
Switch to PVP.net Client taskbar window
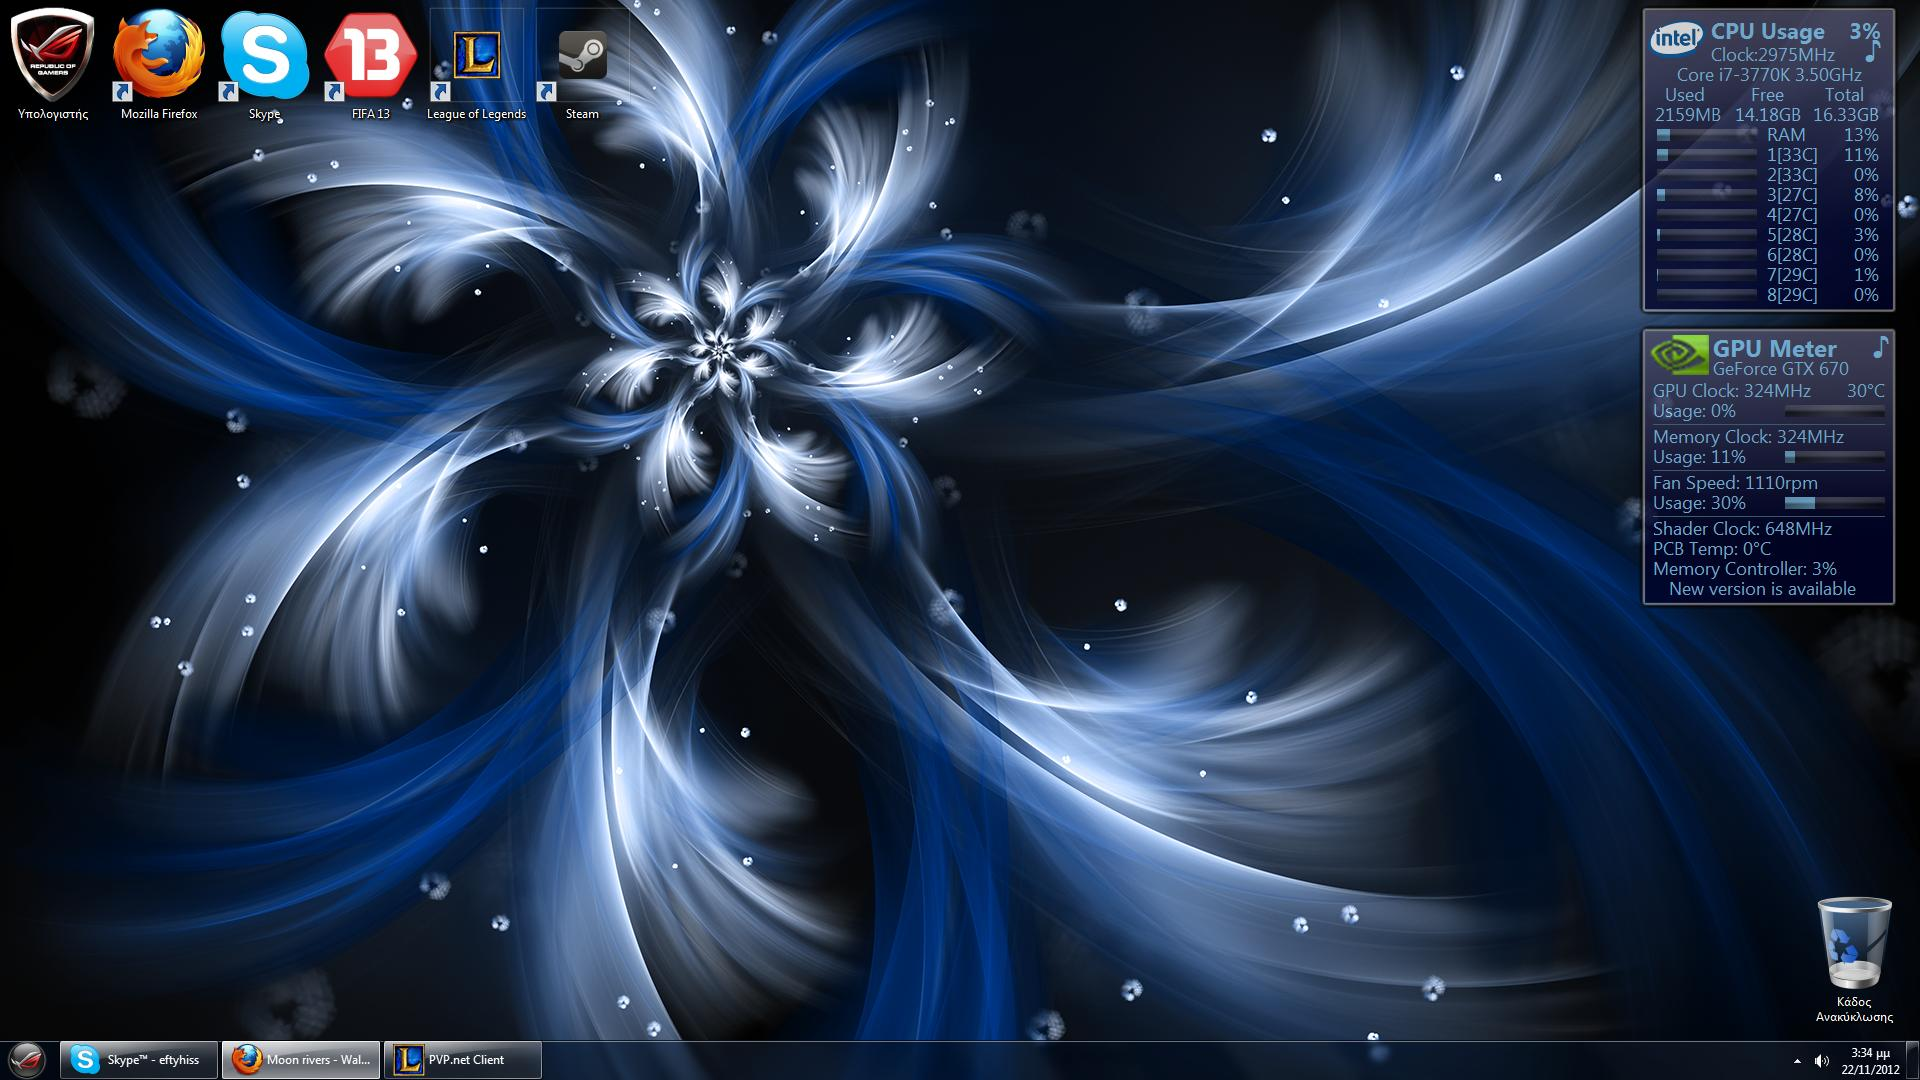pyautogui.click(x=462, y=1060)
